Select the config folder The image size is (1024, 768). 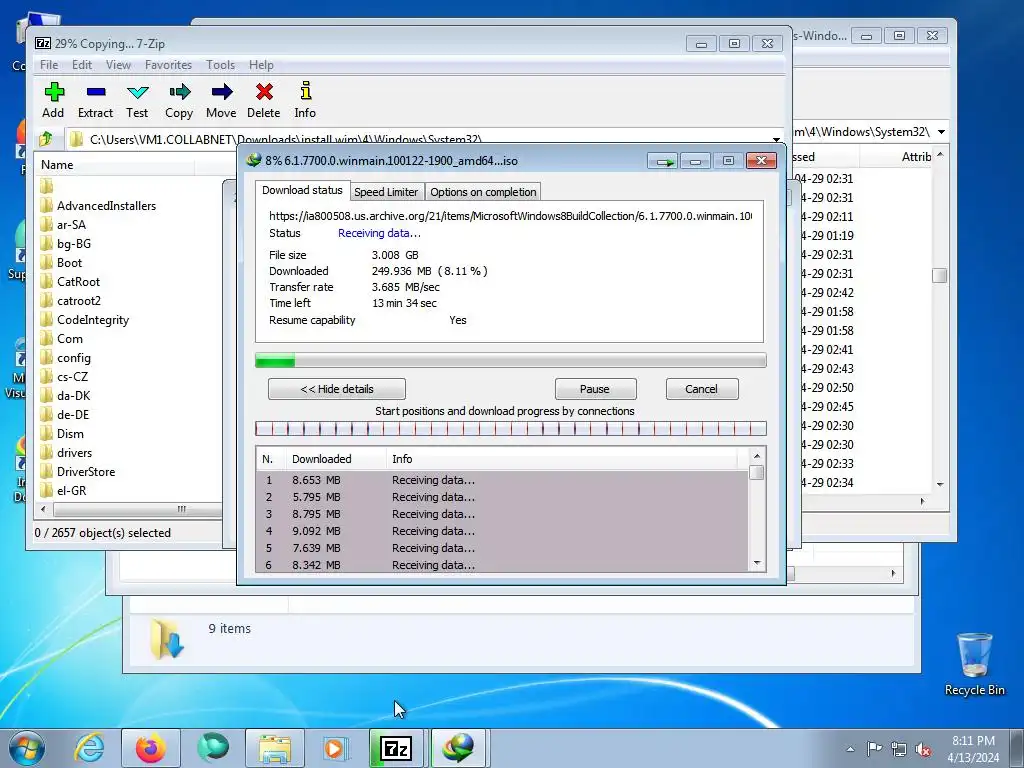[65, 358]
